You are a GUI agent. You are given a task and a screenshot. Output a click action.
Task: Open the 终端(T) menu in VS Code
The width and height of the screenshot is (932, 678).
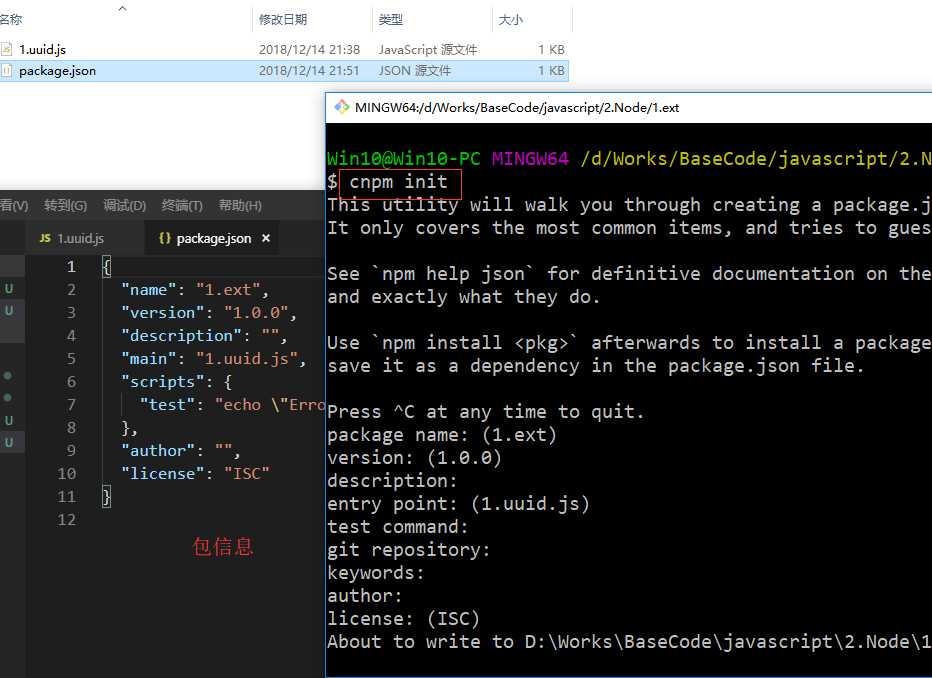tap(182, 206)
